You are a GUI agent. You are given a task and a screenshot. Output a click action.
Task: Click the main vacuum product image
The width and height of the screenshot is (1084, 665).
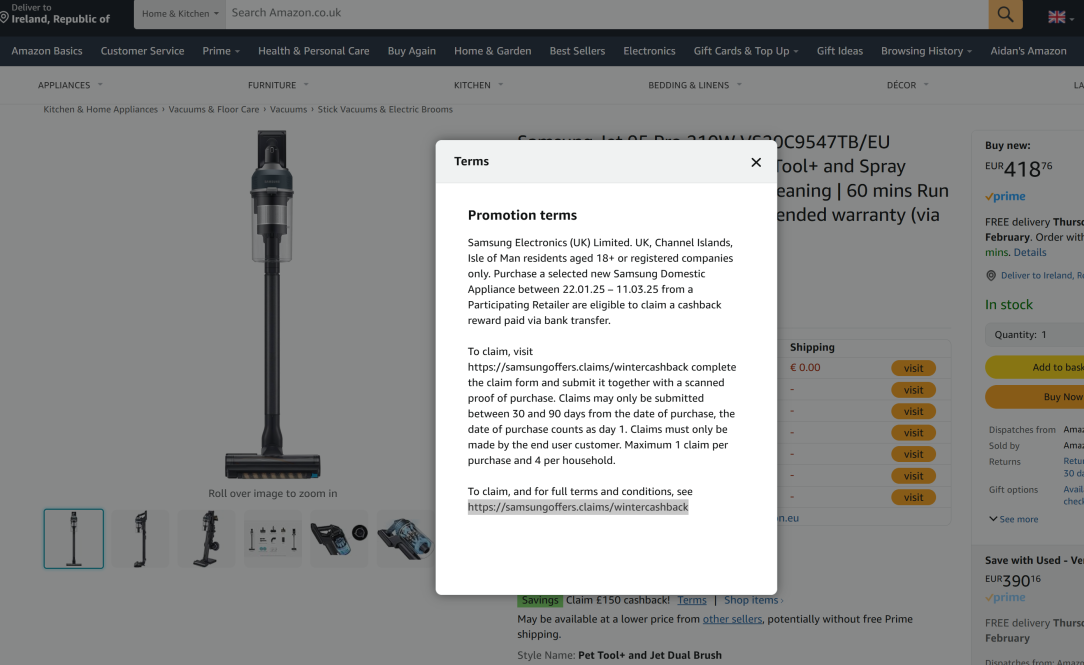click(272, 304)
